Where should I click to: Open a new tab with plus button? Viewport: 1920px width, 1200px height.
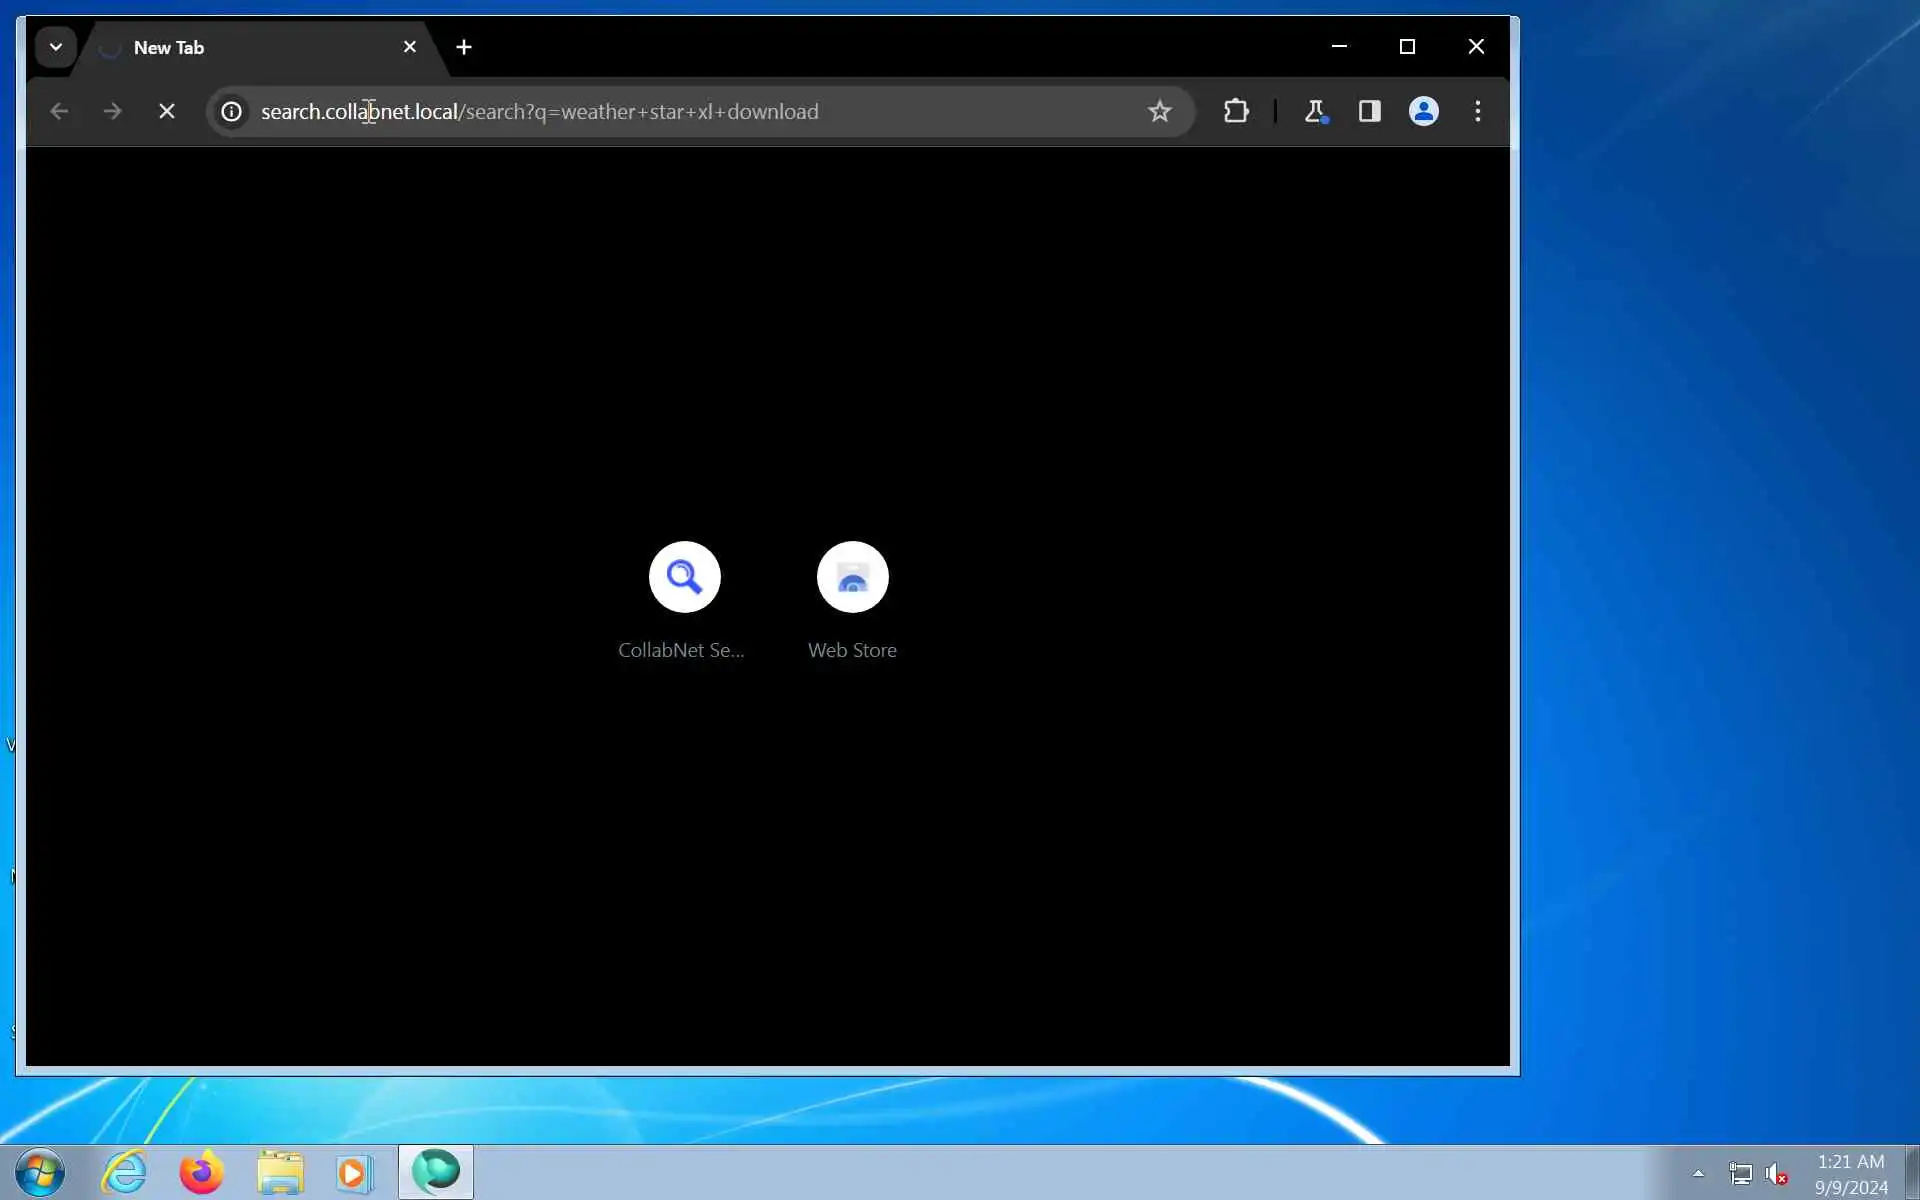point(464,47)
